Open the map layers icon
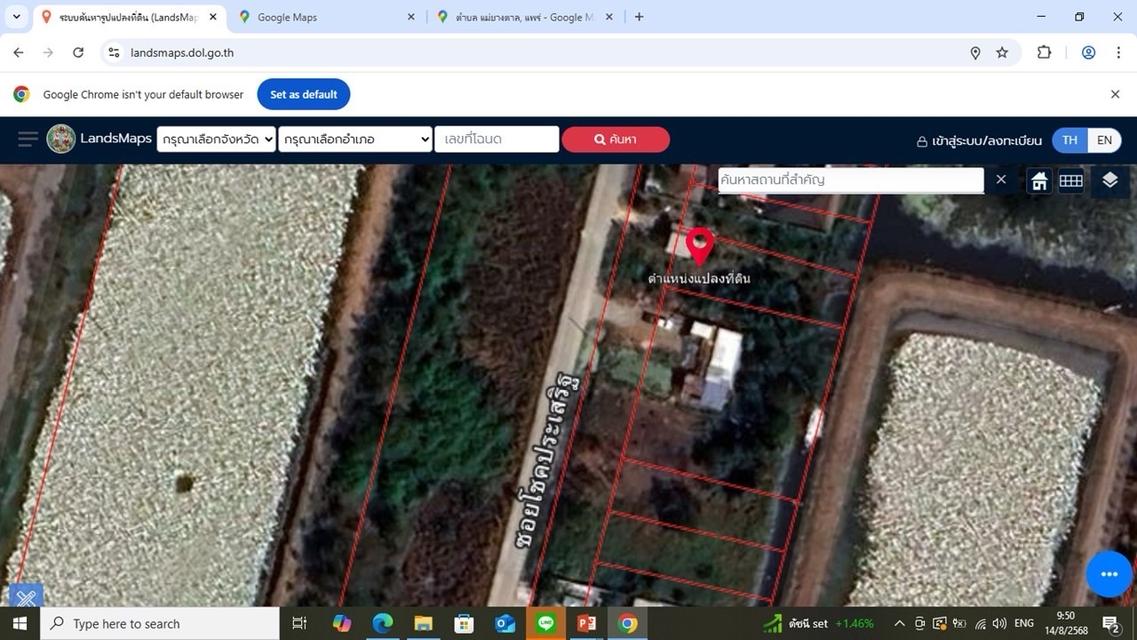This screenshot has height=640, width=1137. (x=1109, y=180)
